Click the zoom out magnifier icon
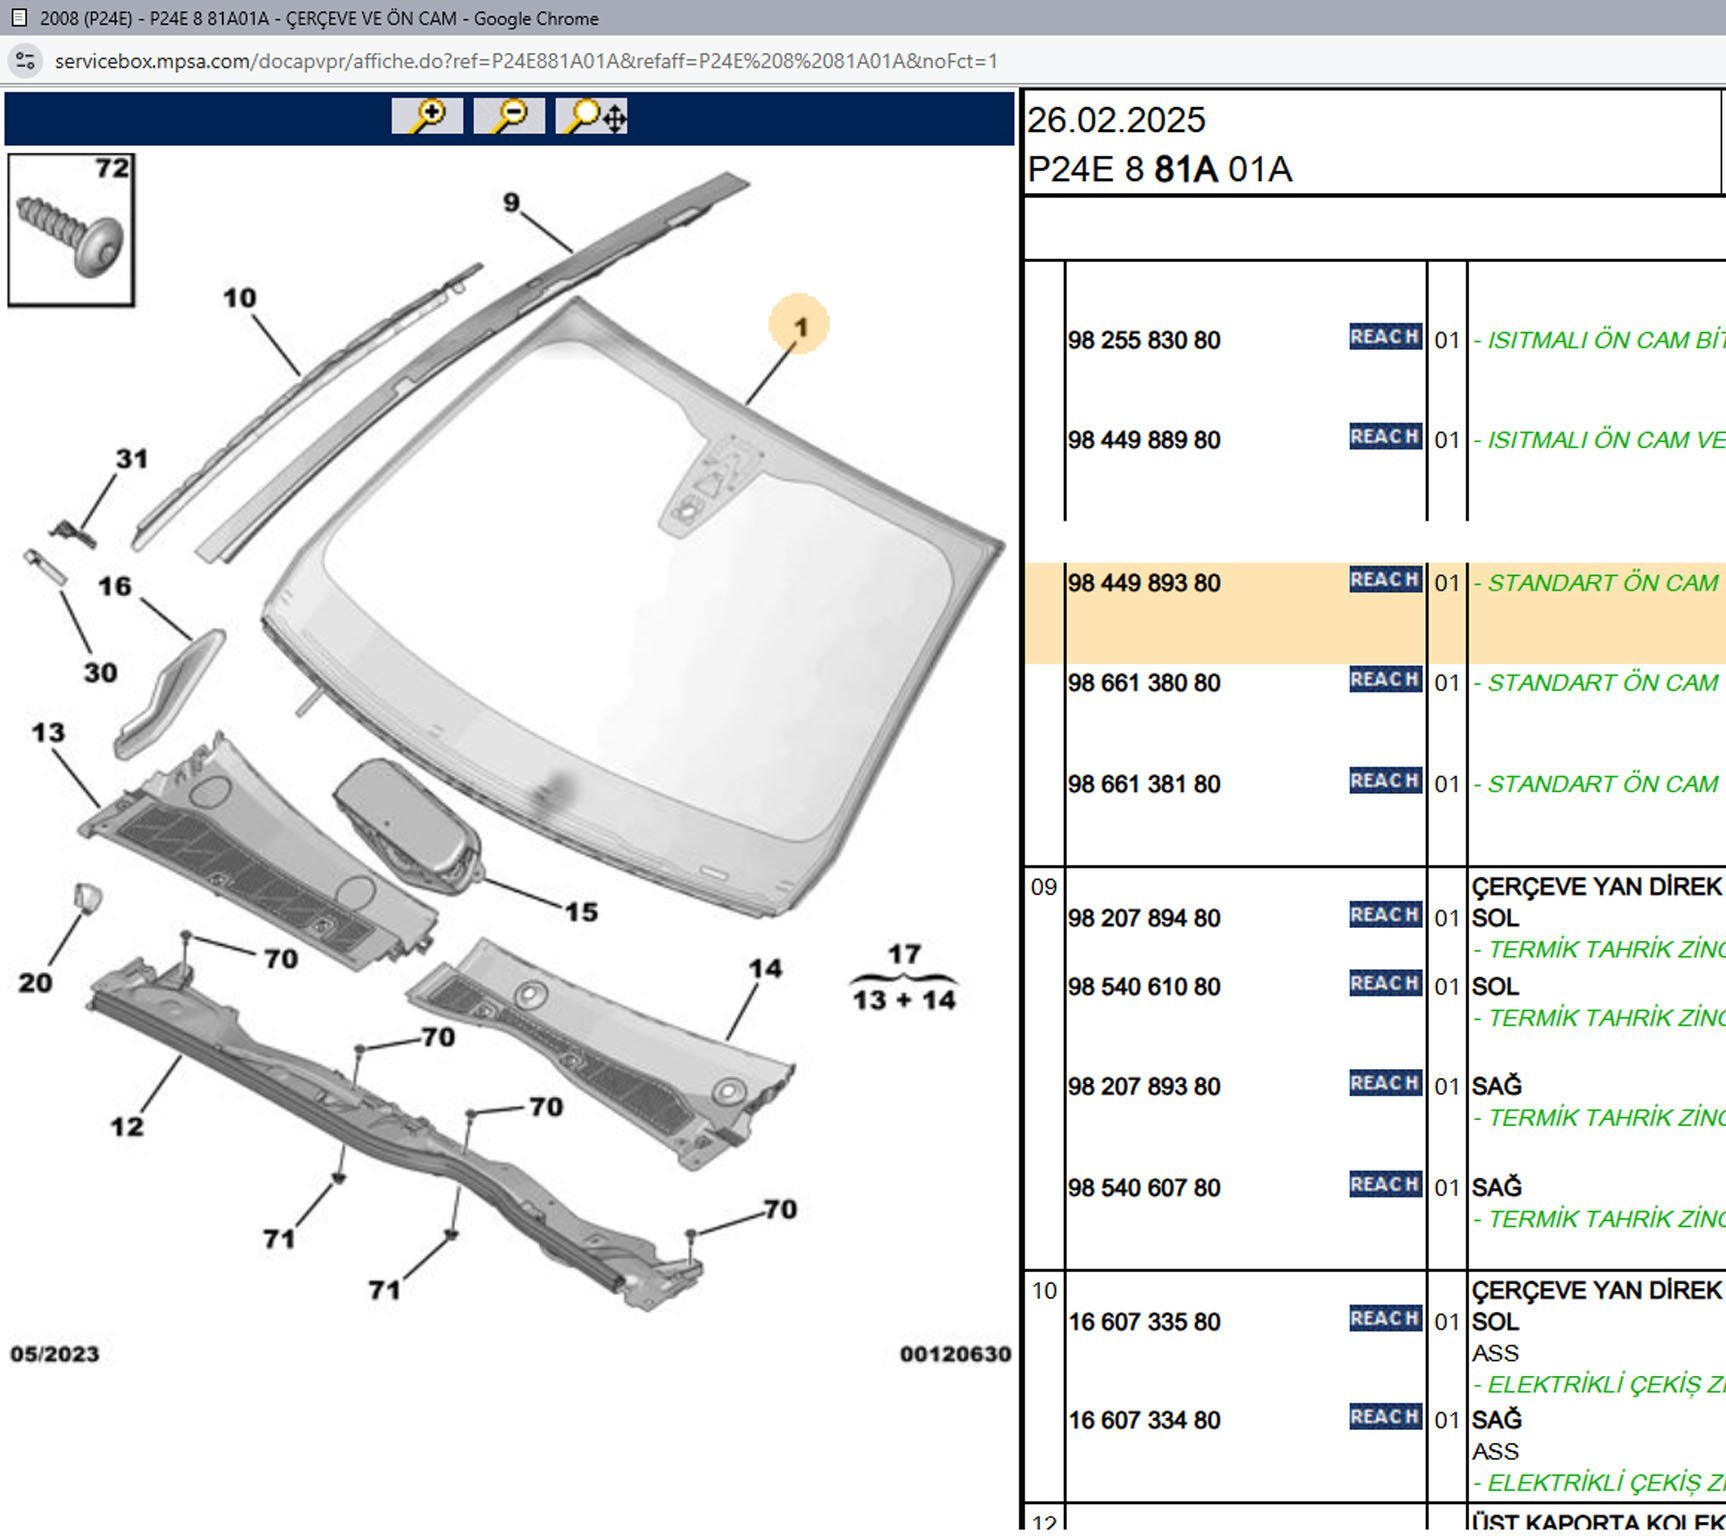The image size is (1726, 1536). 509,116
